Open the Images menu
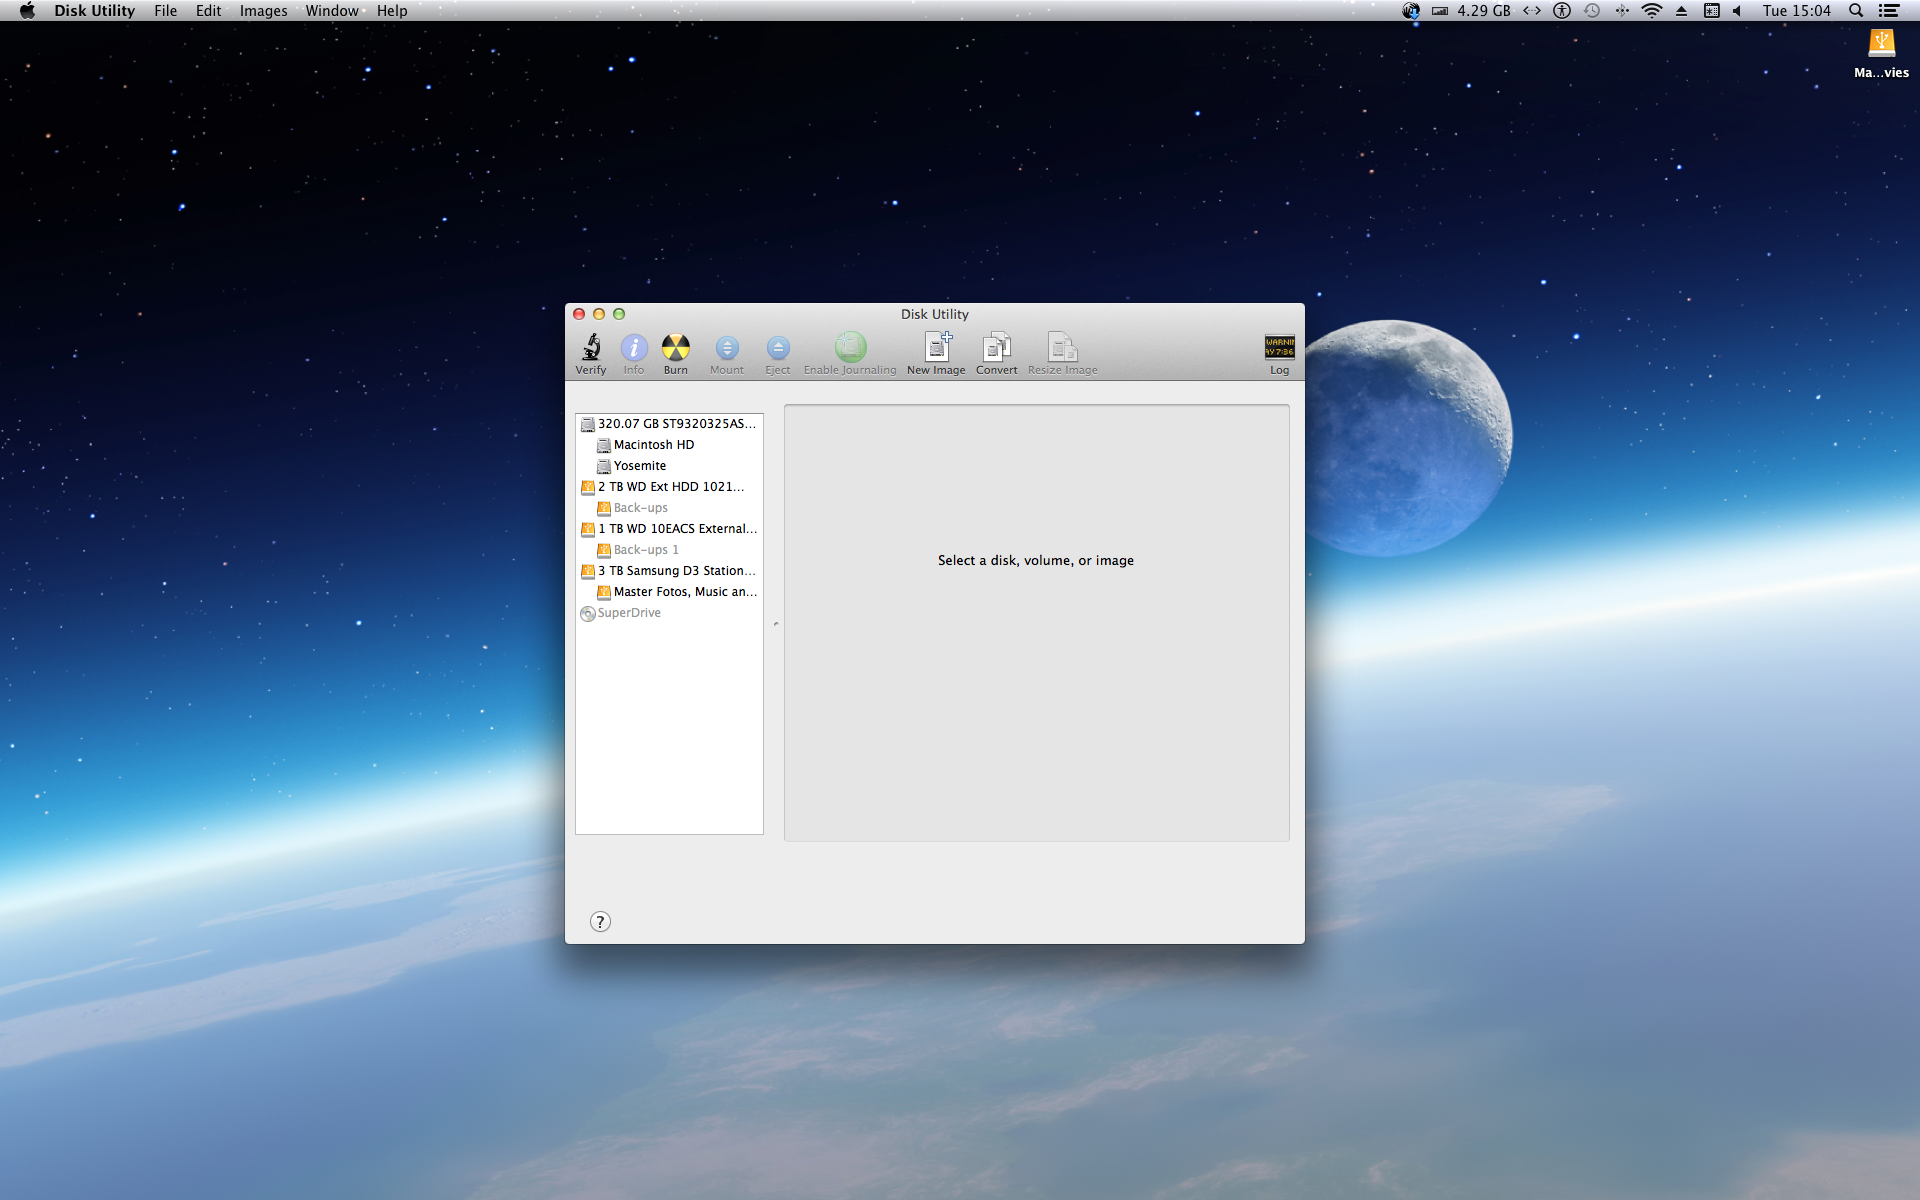Screen dimensions: 1920x1200 263,11
